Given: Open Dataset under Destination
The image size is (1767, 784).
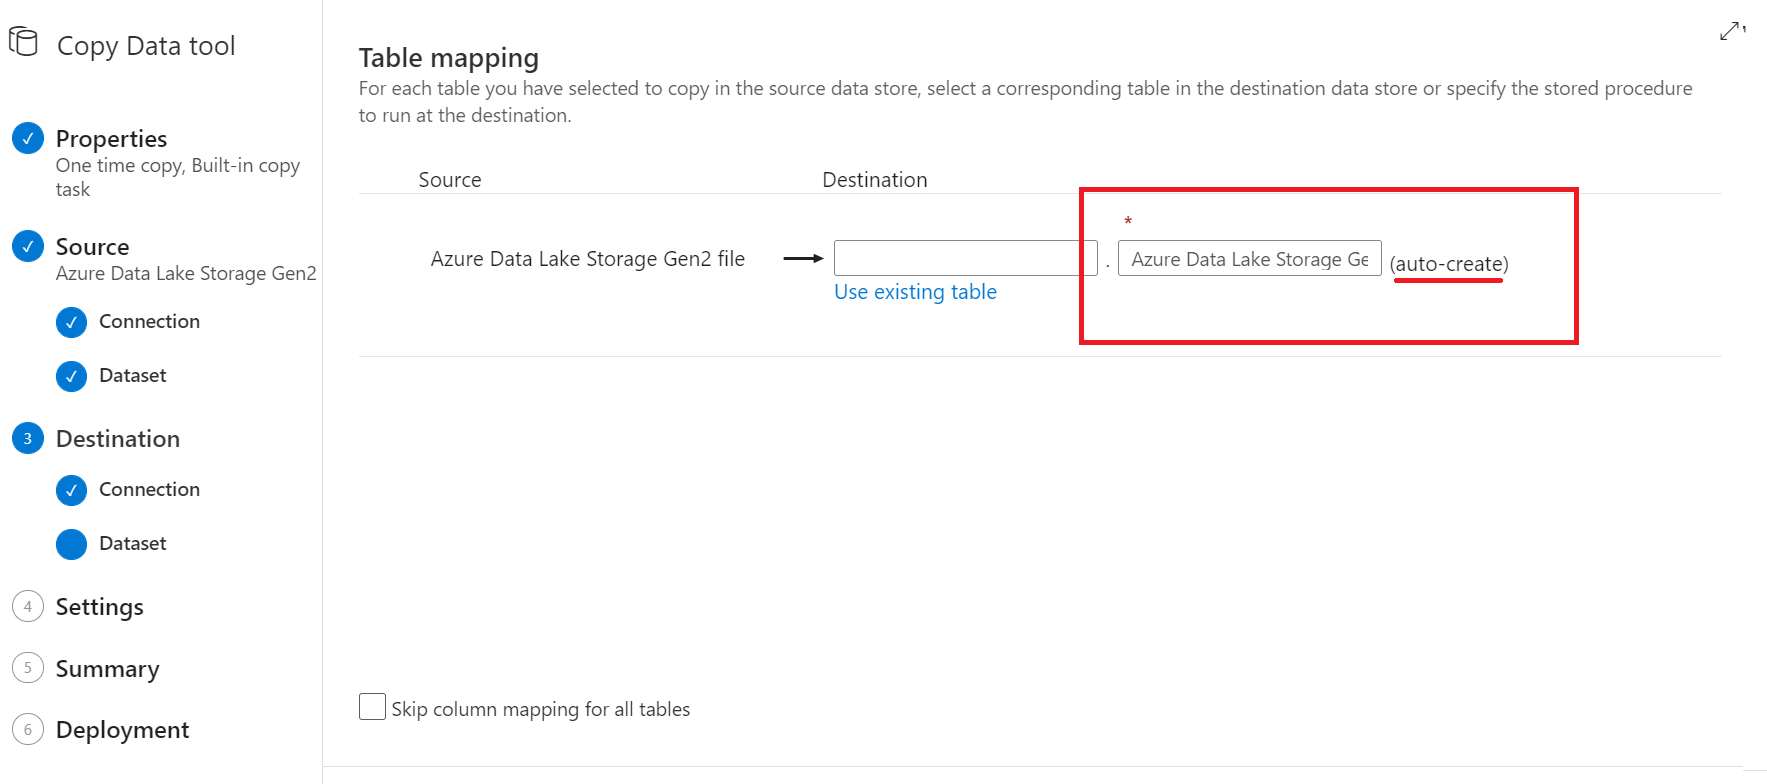Looking at the screenshot, I should [x=133, y=543].
